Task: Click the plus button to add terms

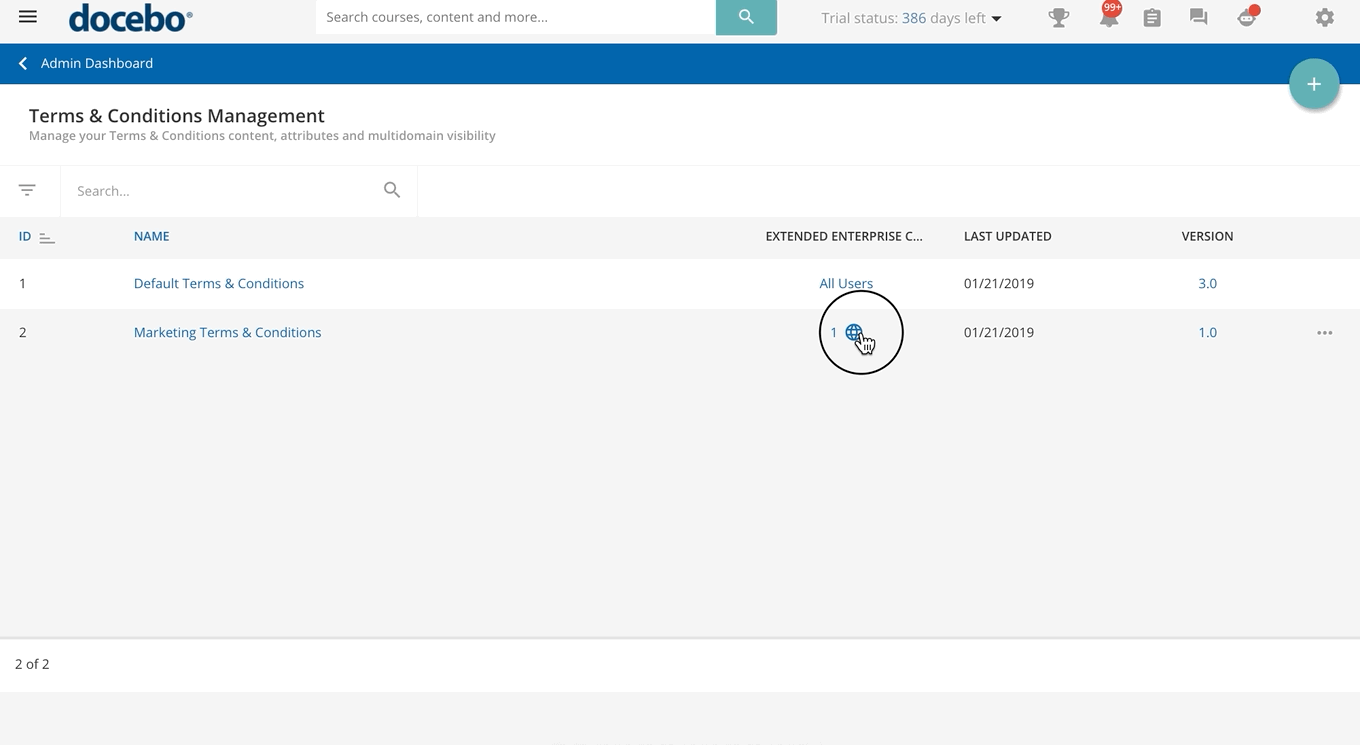Action: click(1314, 85)
